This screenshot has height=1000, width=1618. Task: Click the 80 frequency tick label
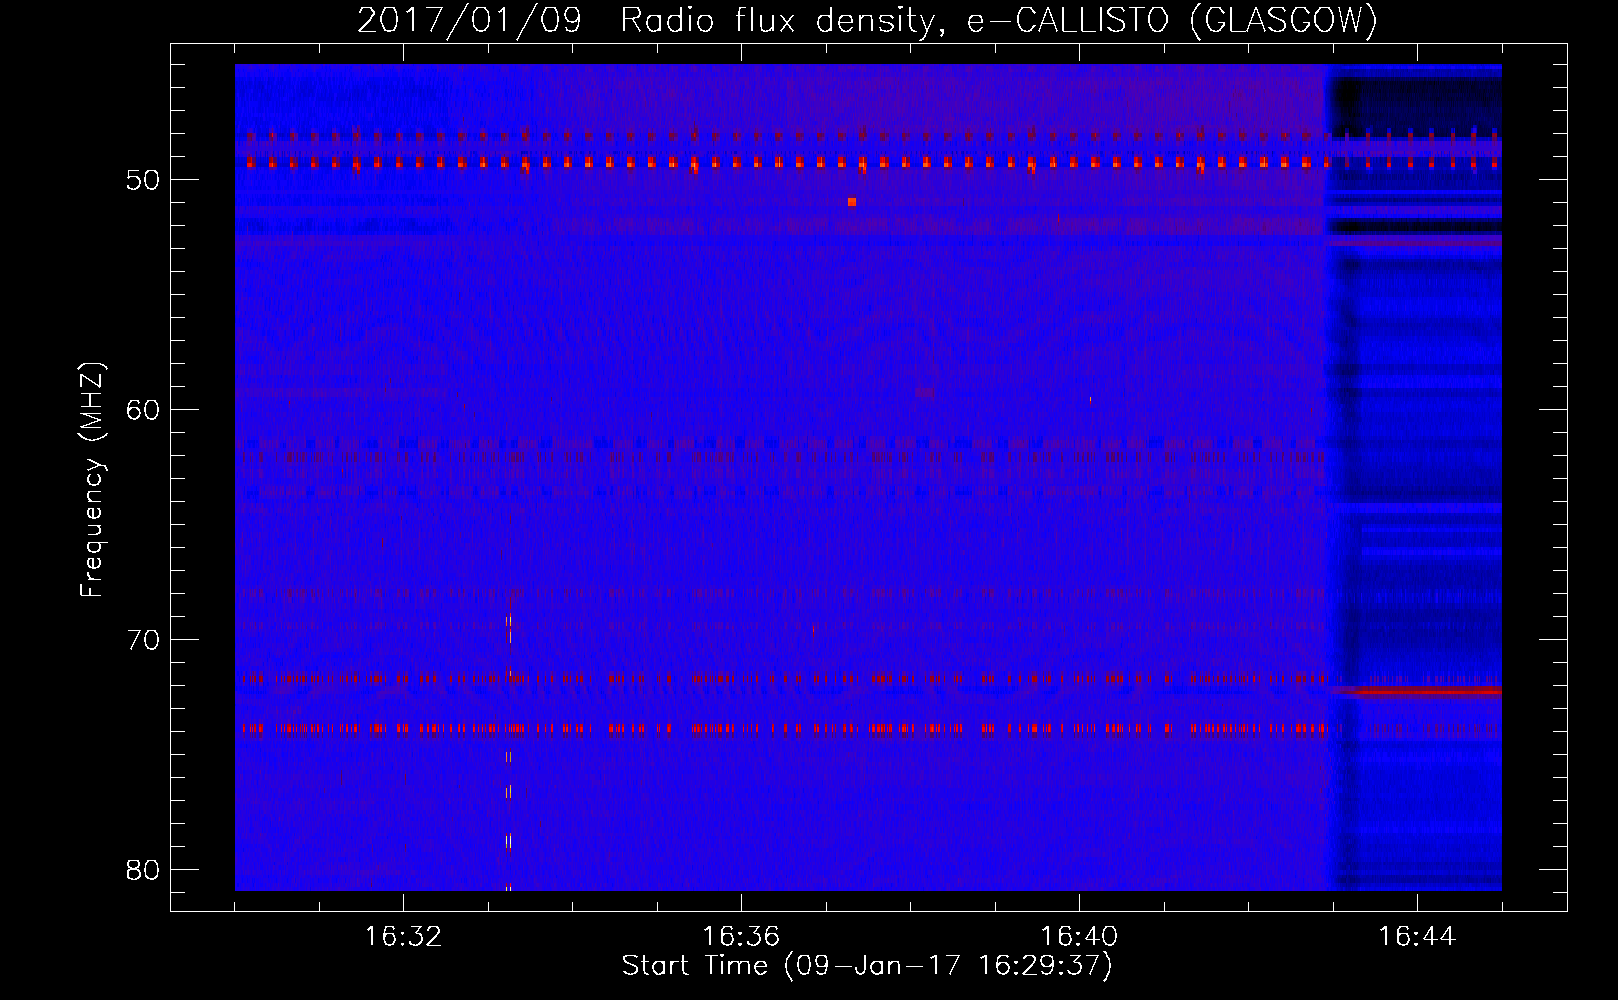point(143,870)
